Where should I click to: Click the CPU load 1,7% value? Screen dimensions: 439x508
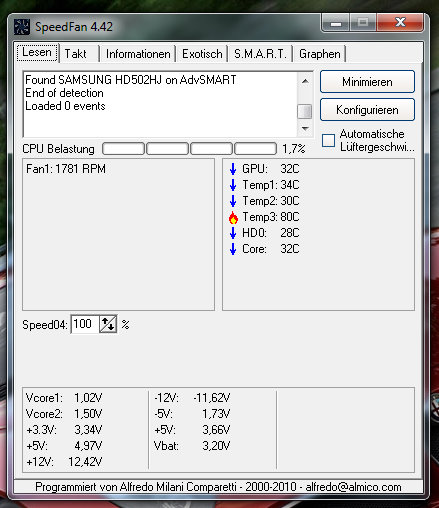(x=294, y=149)
